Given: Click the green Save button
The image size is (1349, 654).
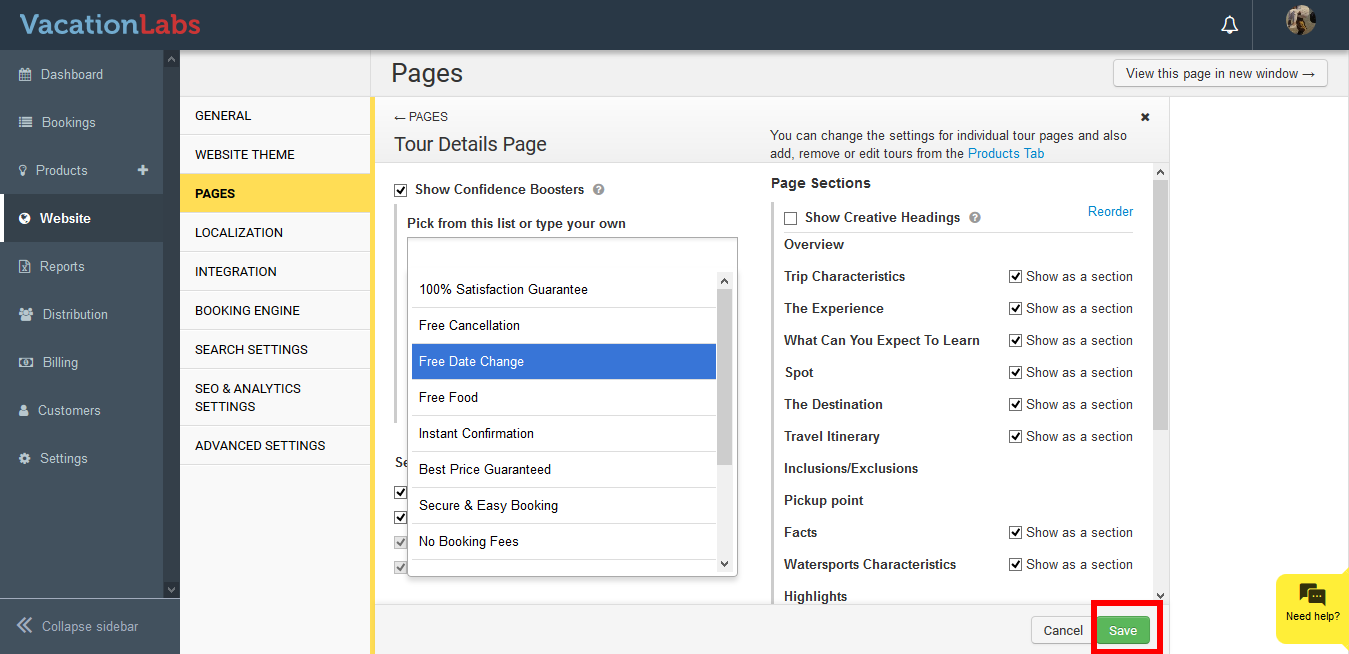Looking at the screenshot, I should coord(1123,630).
